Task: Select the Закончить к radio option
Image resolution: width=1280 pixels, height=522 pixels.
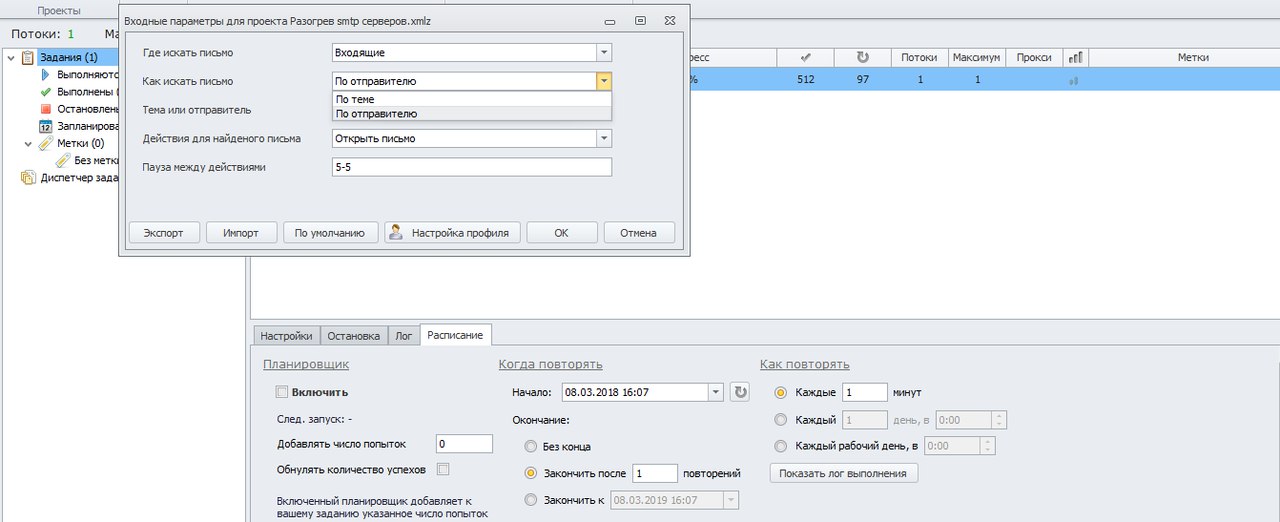Action: 530,499
